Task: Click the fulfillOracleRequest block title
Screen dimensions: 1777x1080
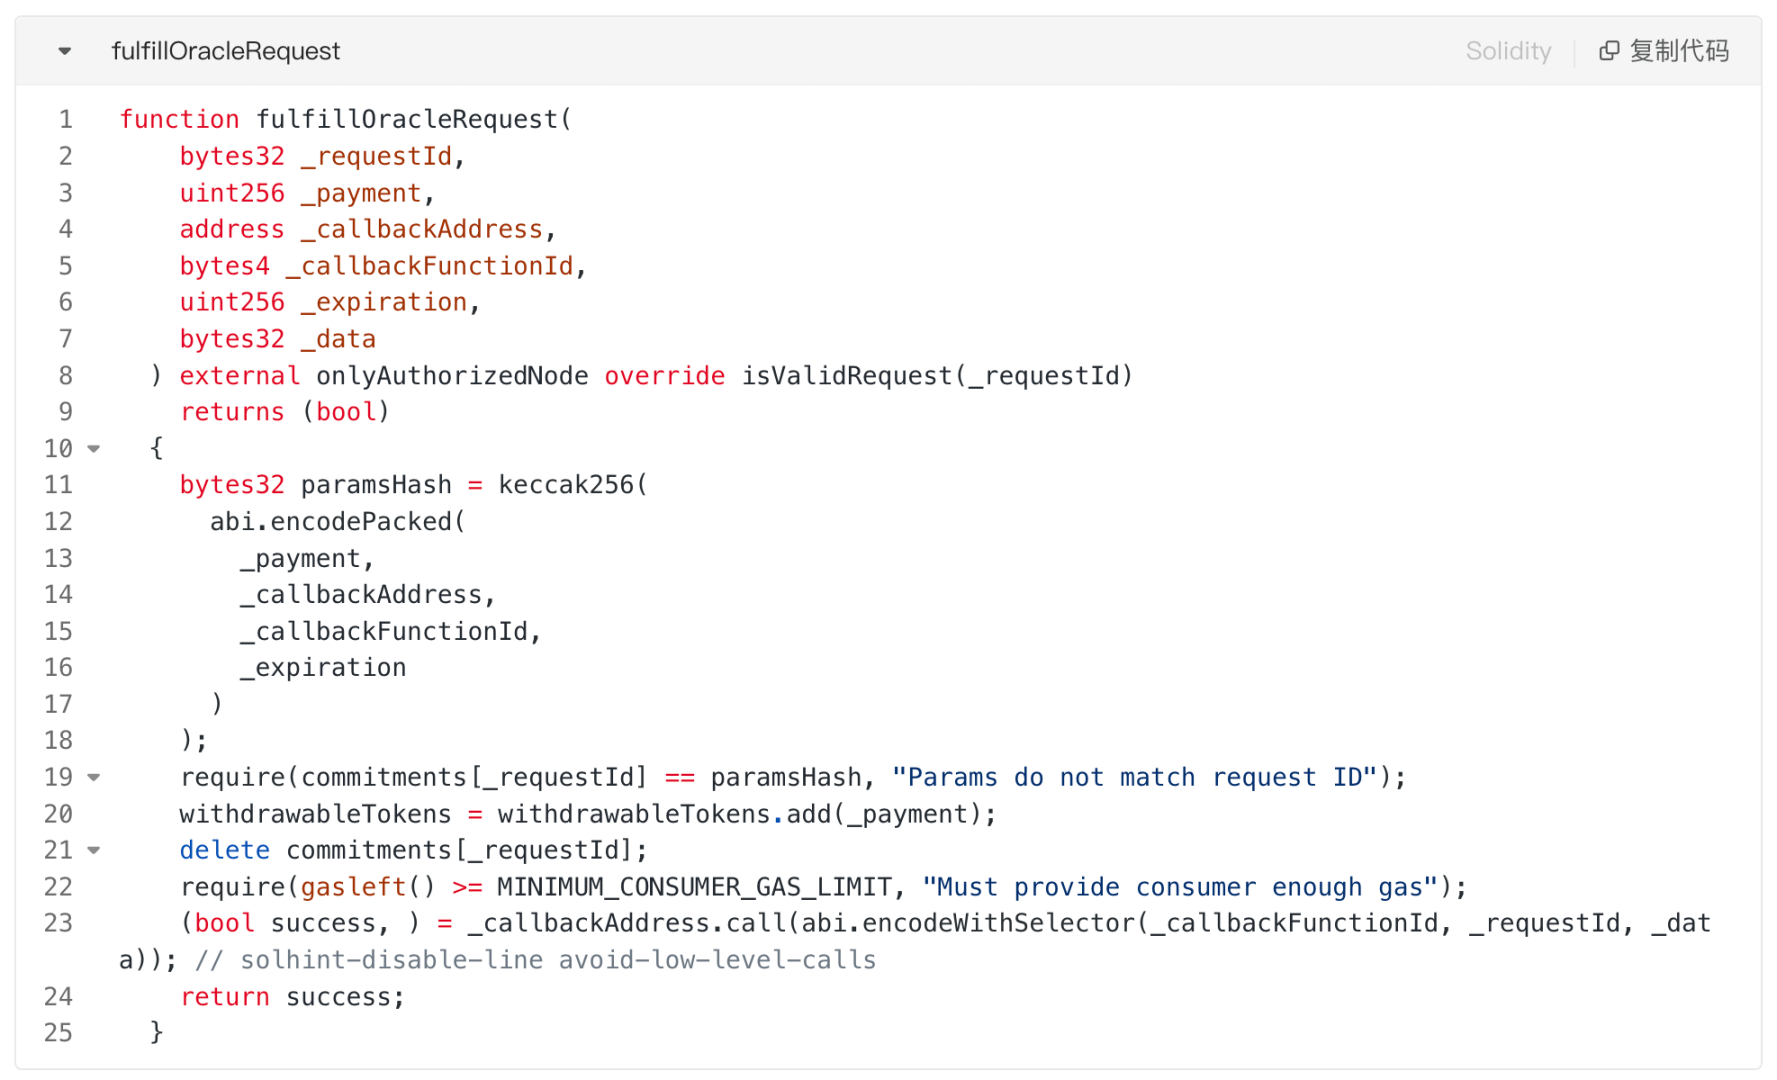Action: click(225, 51)
